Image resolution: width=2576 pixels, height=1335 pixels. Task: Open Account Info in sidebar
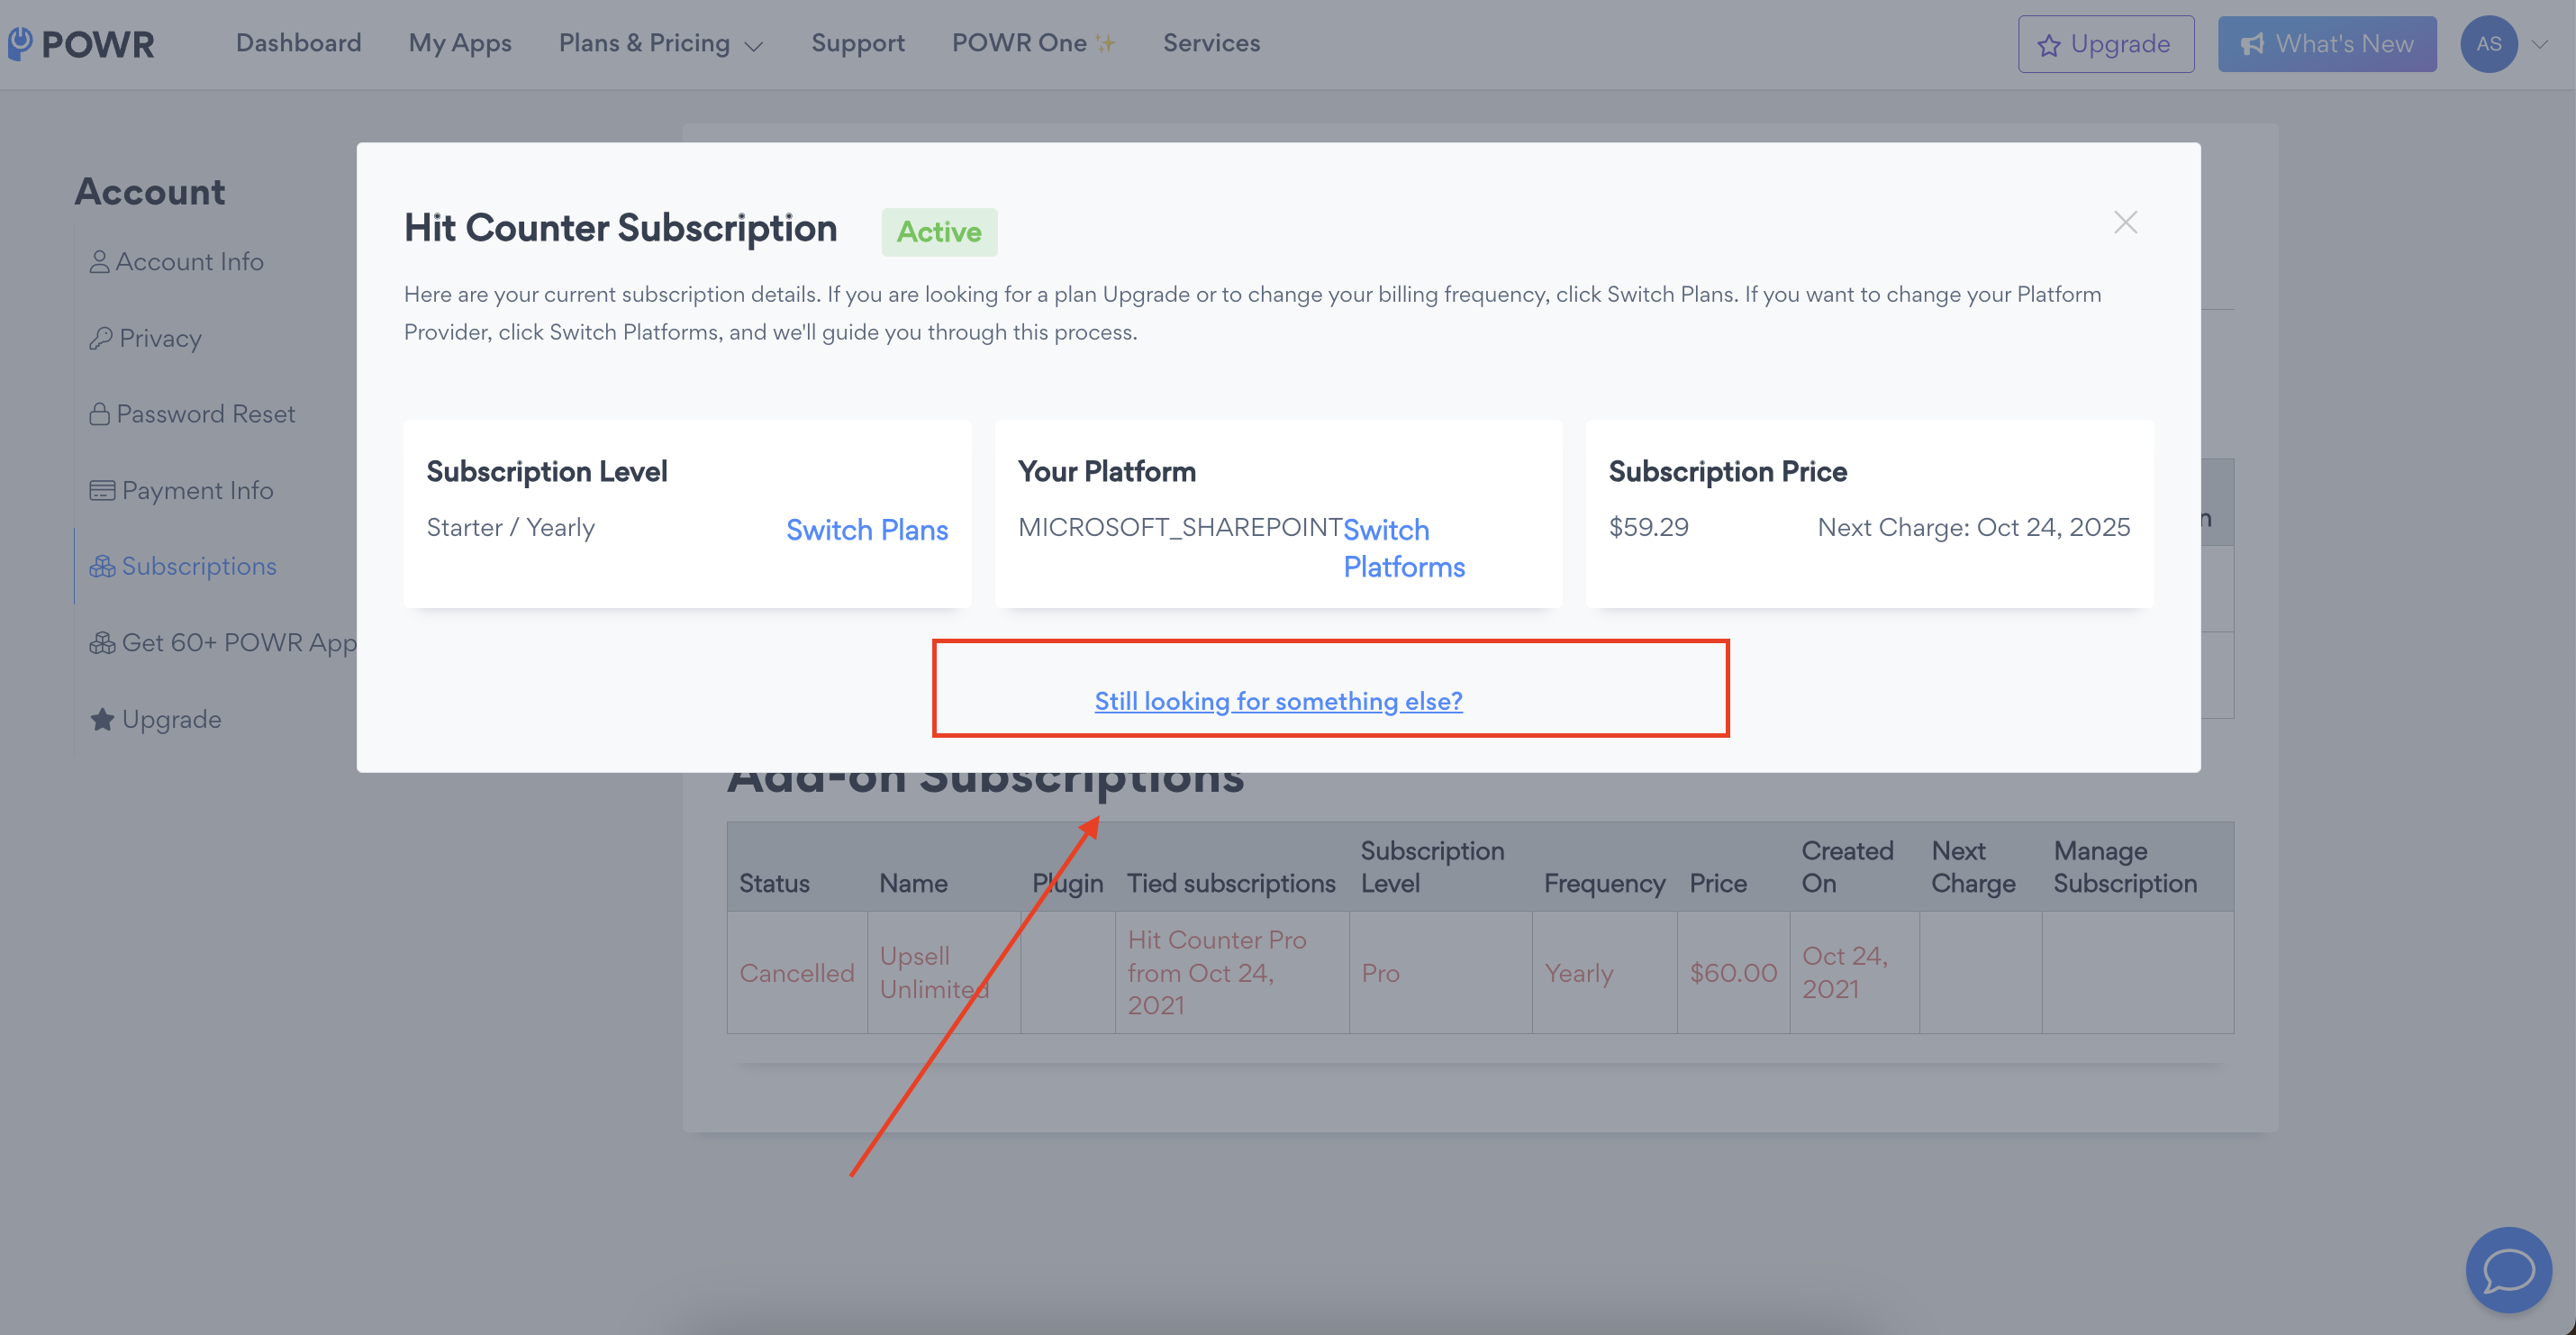[177, 261]
